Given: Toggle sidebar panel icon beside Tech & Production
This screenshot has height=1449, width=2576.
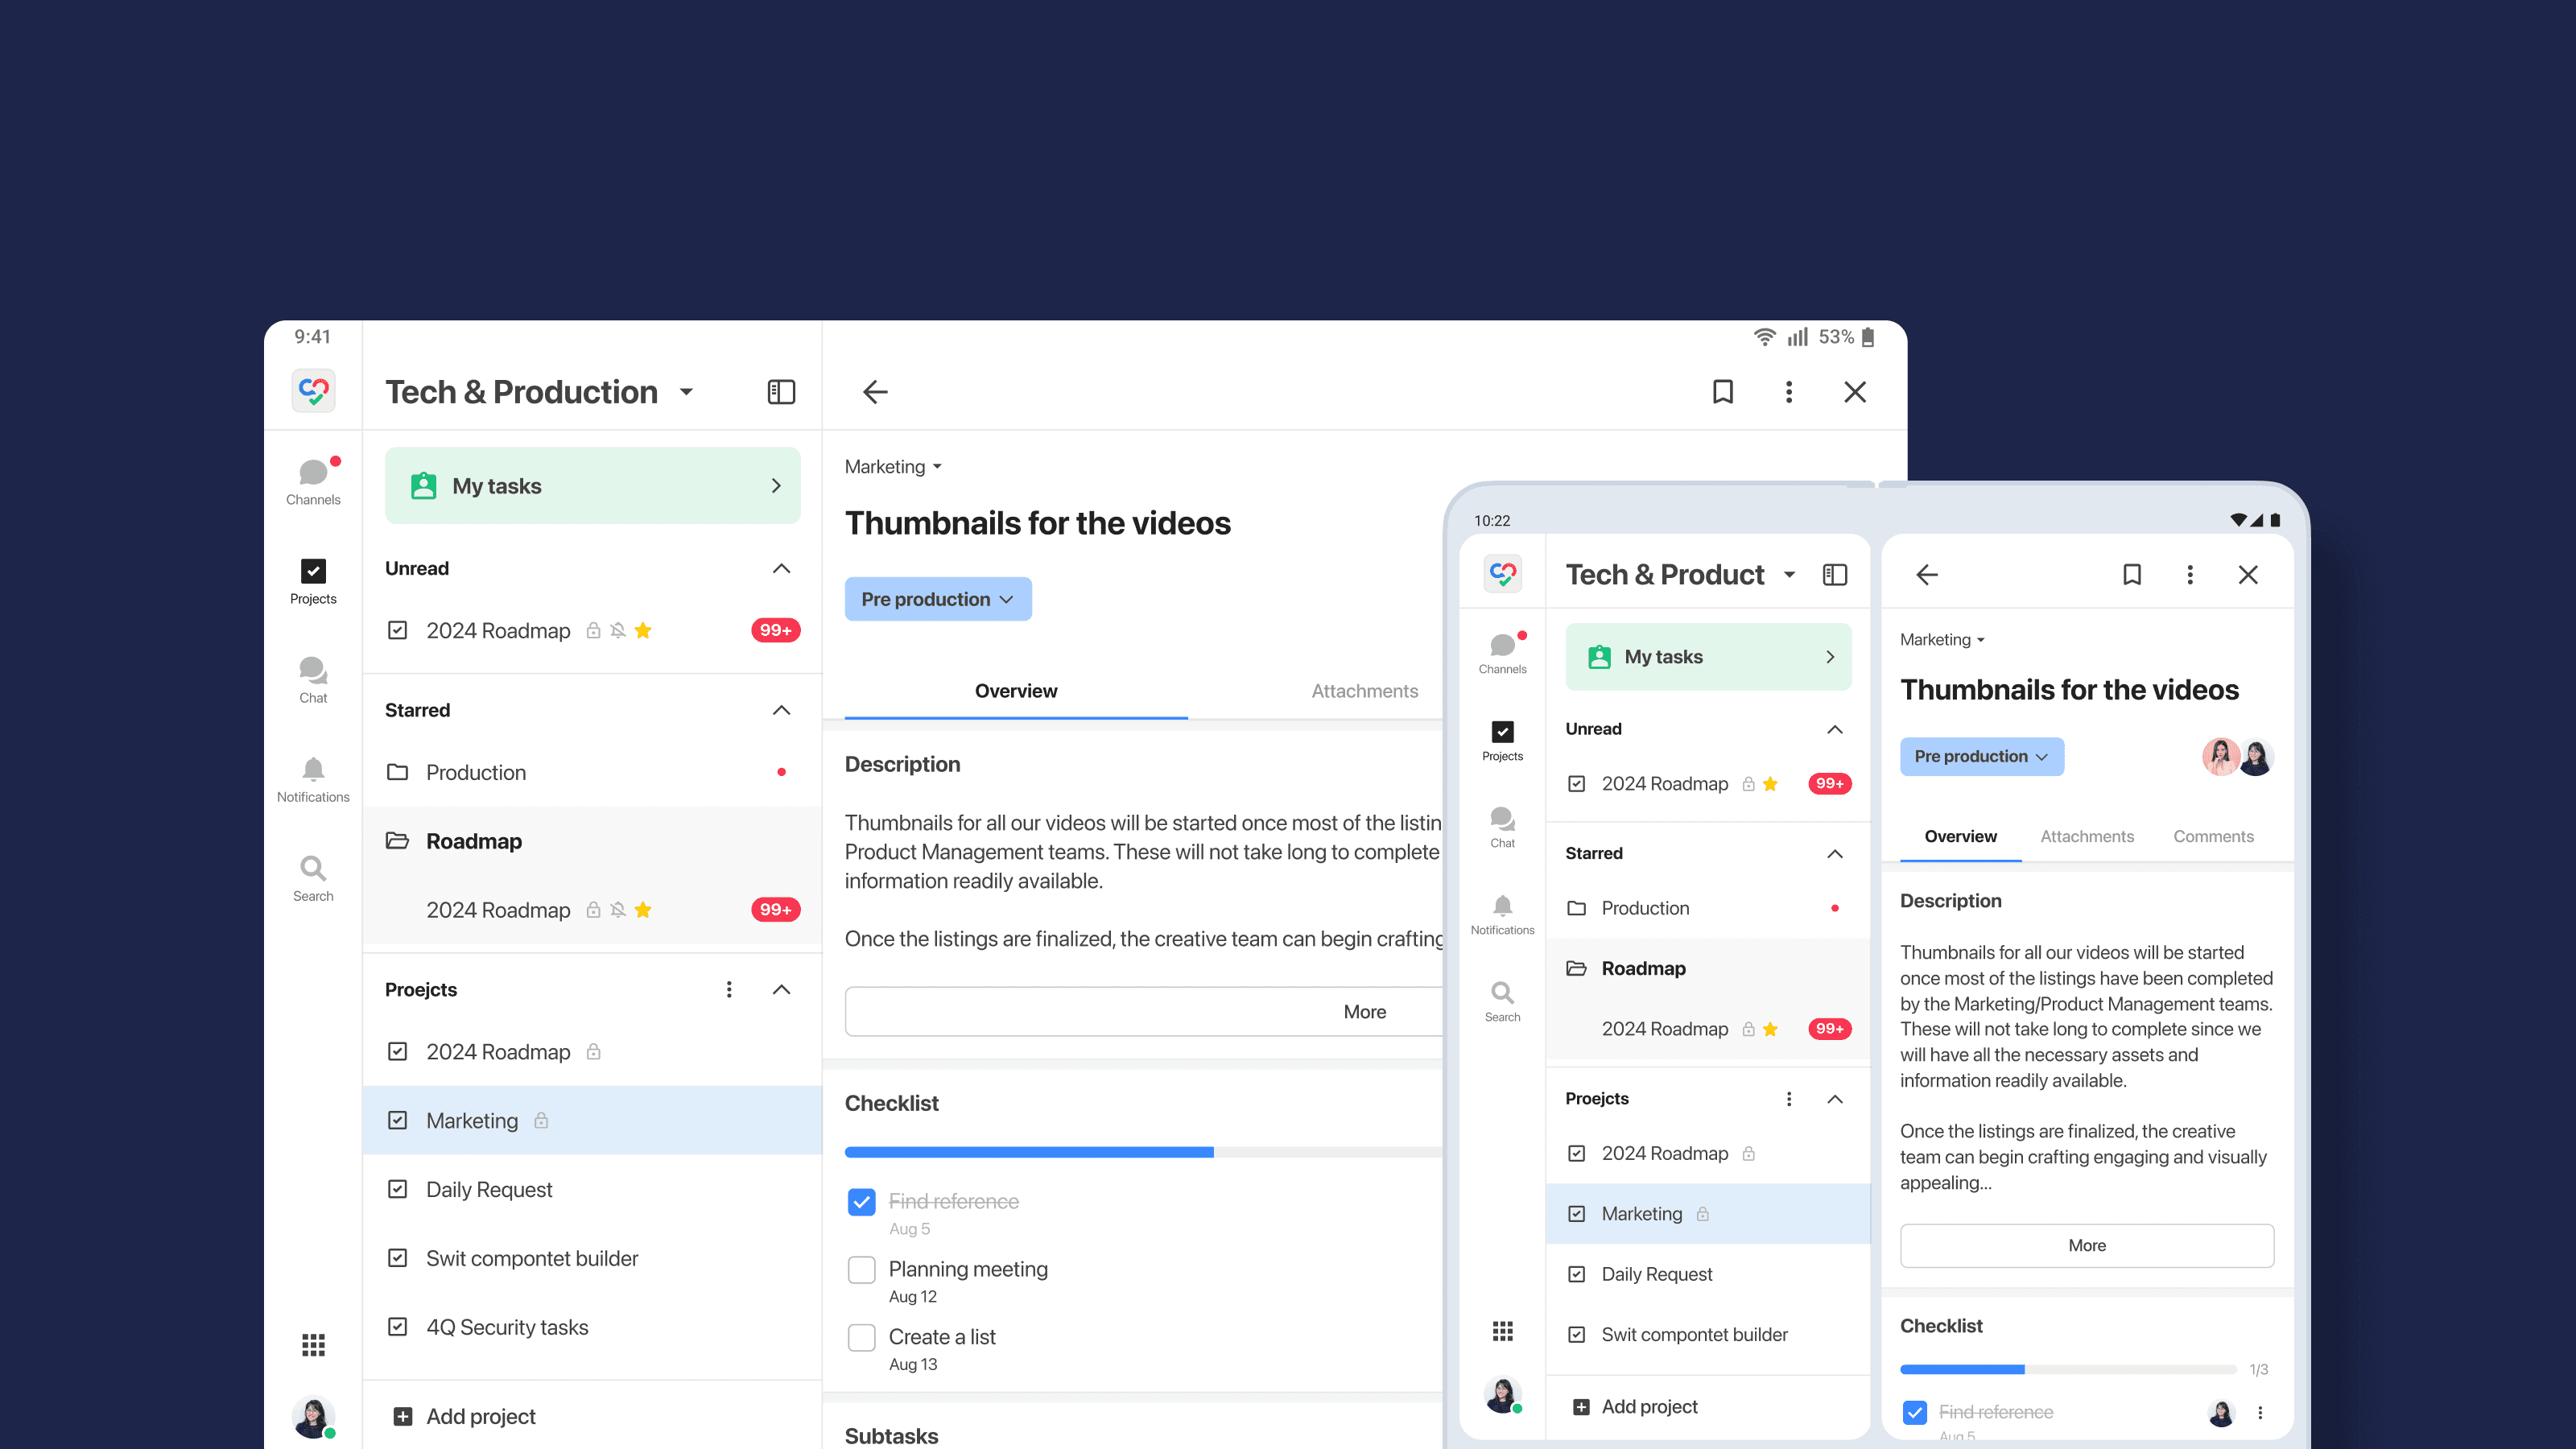Looking at the screenshot, I should [x=781, y=392].
